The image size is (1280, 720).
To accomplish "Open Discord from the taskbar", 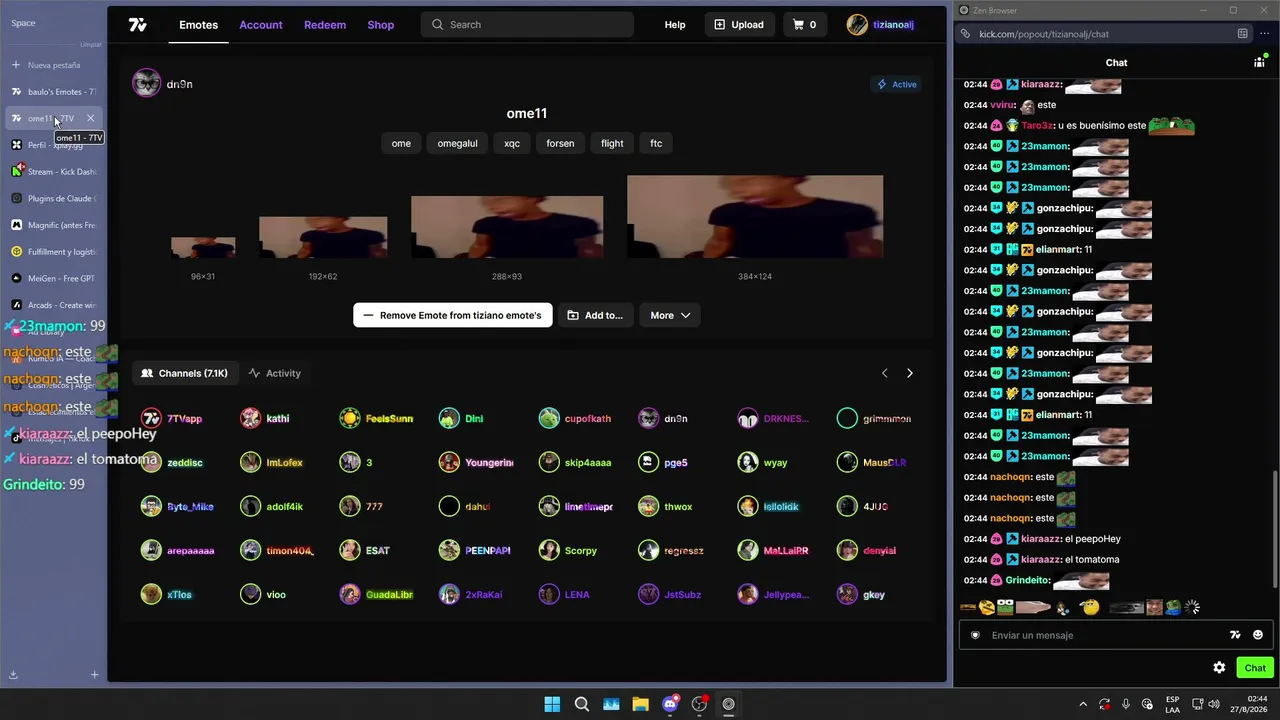I will coord(670,704).
